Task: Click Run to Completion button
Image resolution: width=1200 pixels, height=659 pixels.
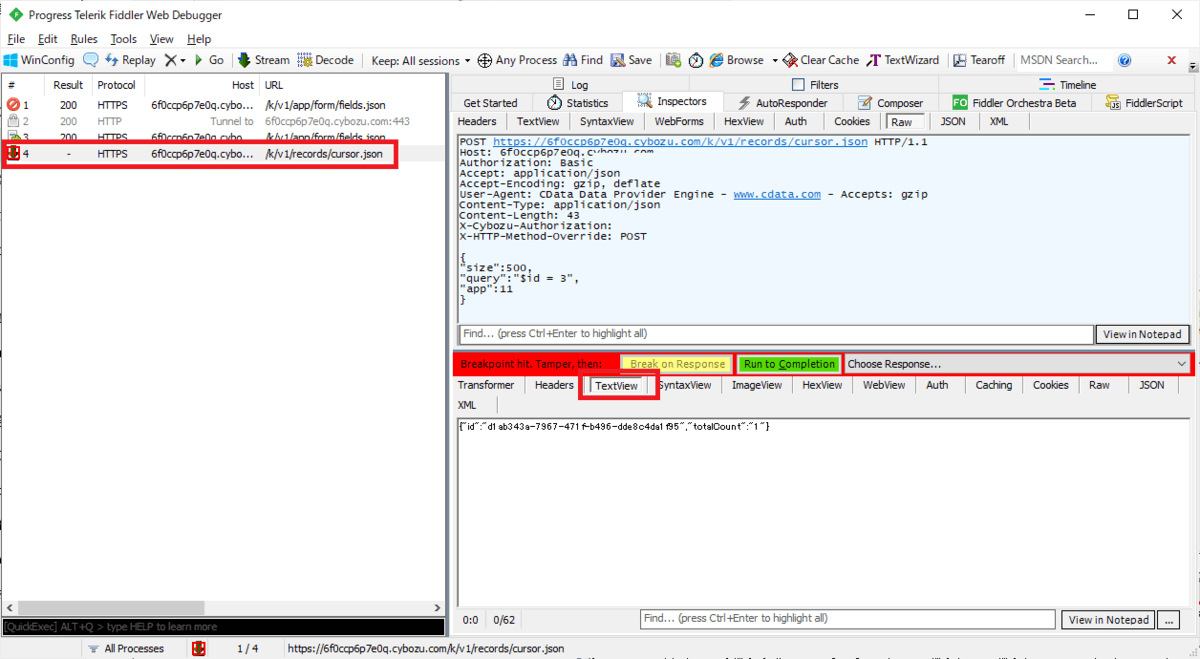Action: pos(789,364)
